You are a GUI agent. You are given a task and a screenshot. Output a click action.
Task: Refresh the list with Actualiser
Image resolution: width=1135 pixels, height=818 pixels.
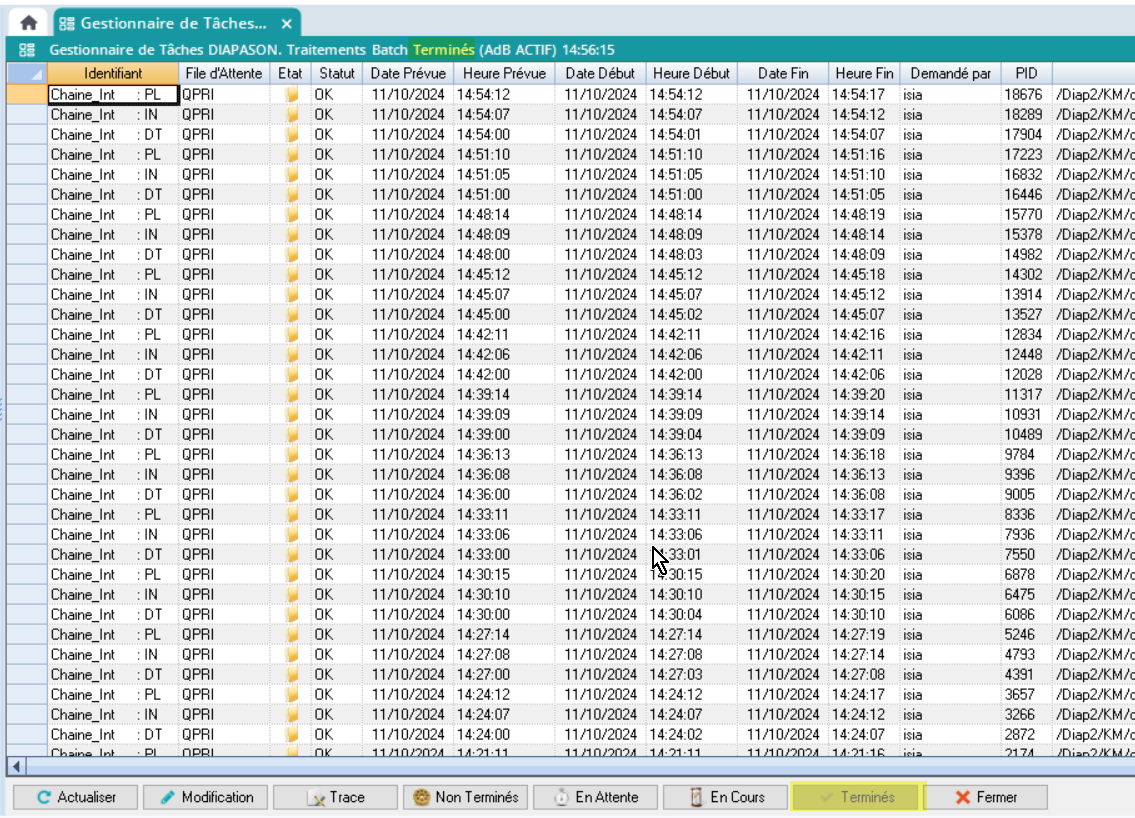tap(76, 797)
